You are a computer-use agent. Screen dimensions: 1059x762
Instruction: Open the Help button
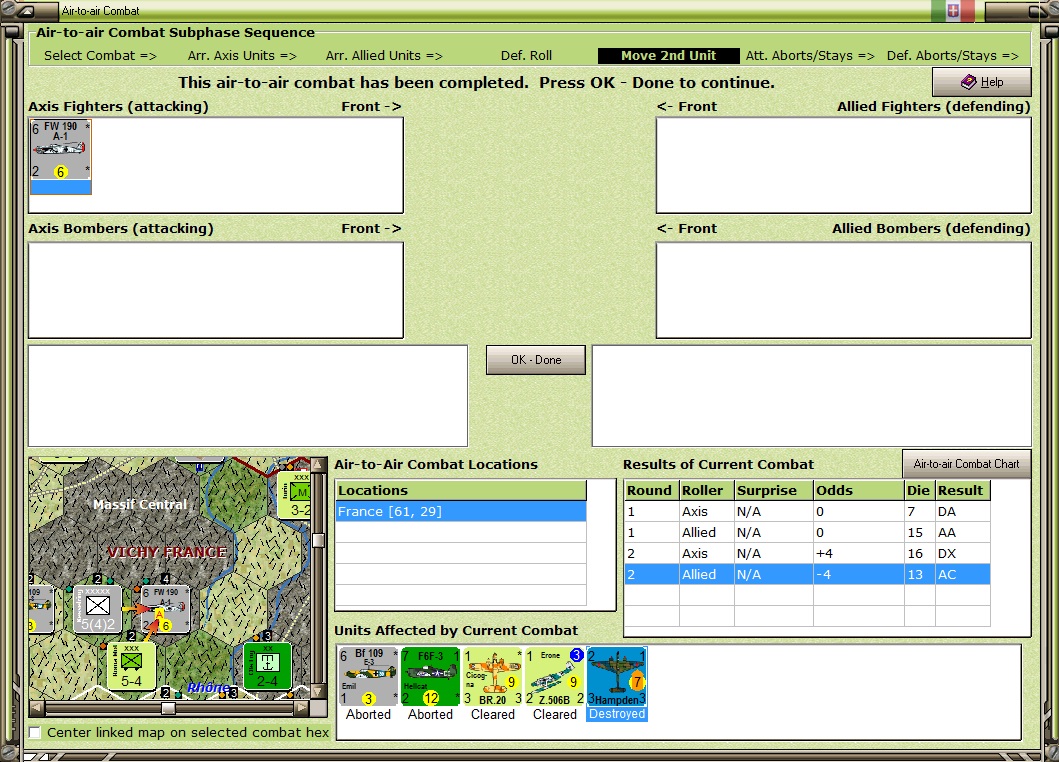pos(981,82)
